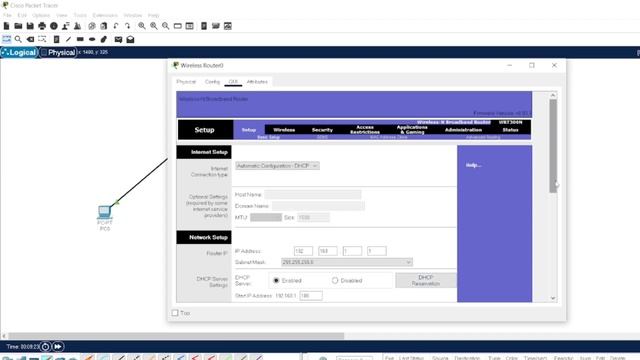Launch the Activity Wizard icon
640x360 pixels.
[x=78, y=26]
